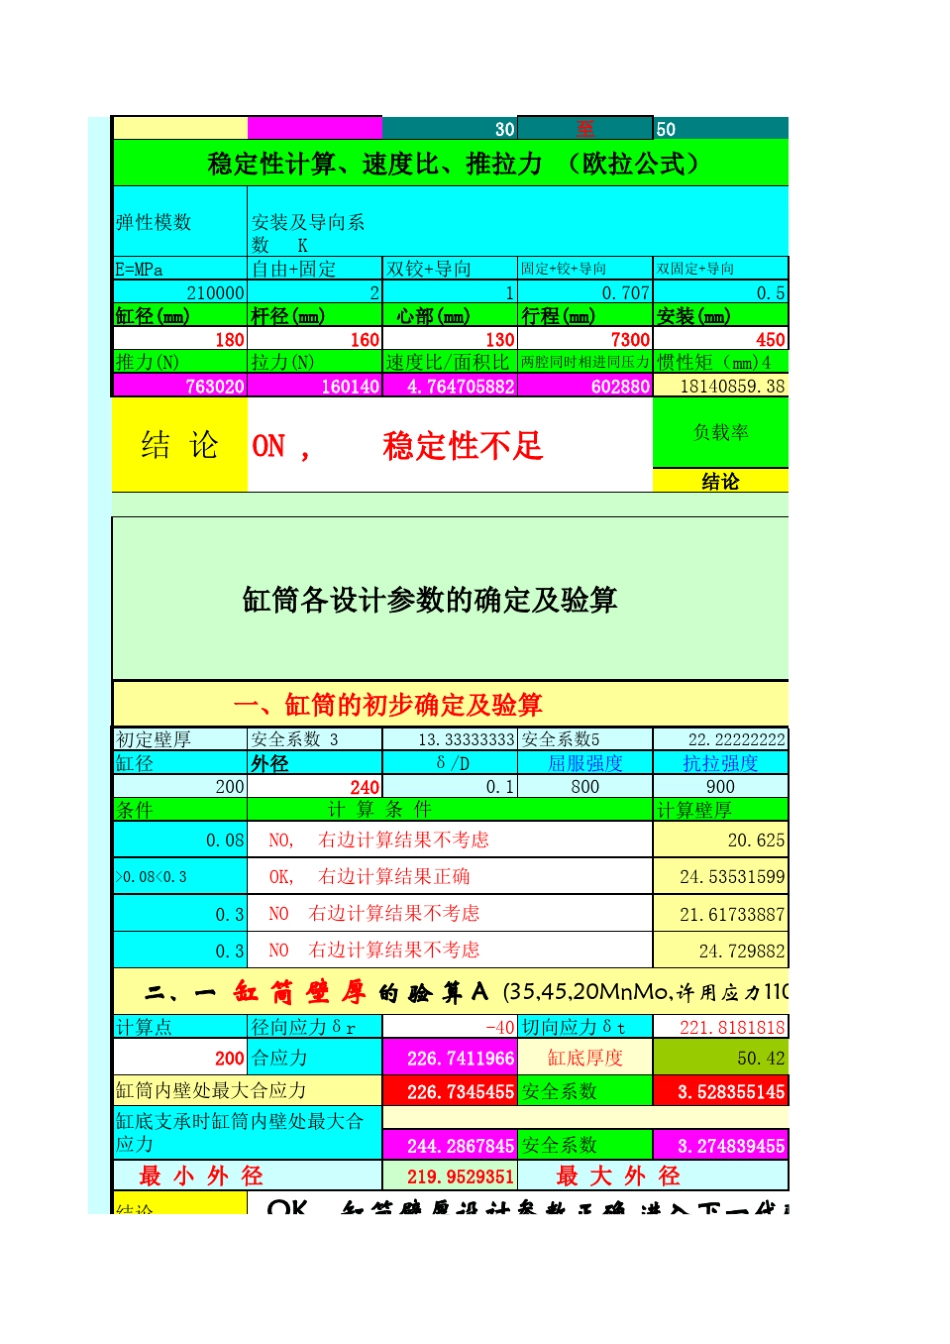Select the 初定壁厚 label cell

[x=180, y=739]
